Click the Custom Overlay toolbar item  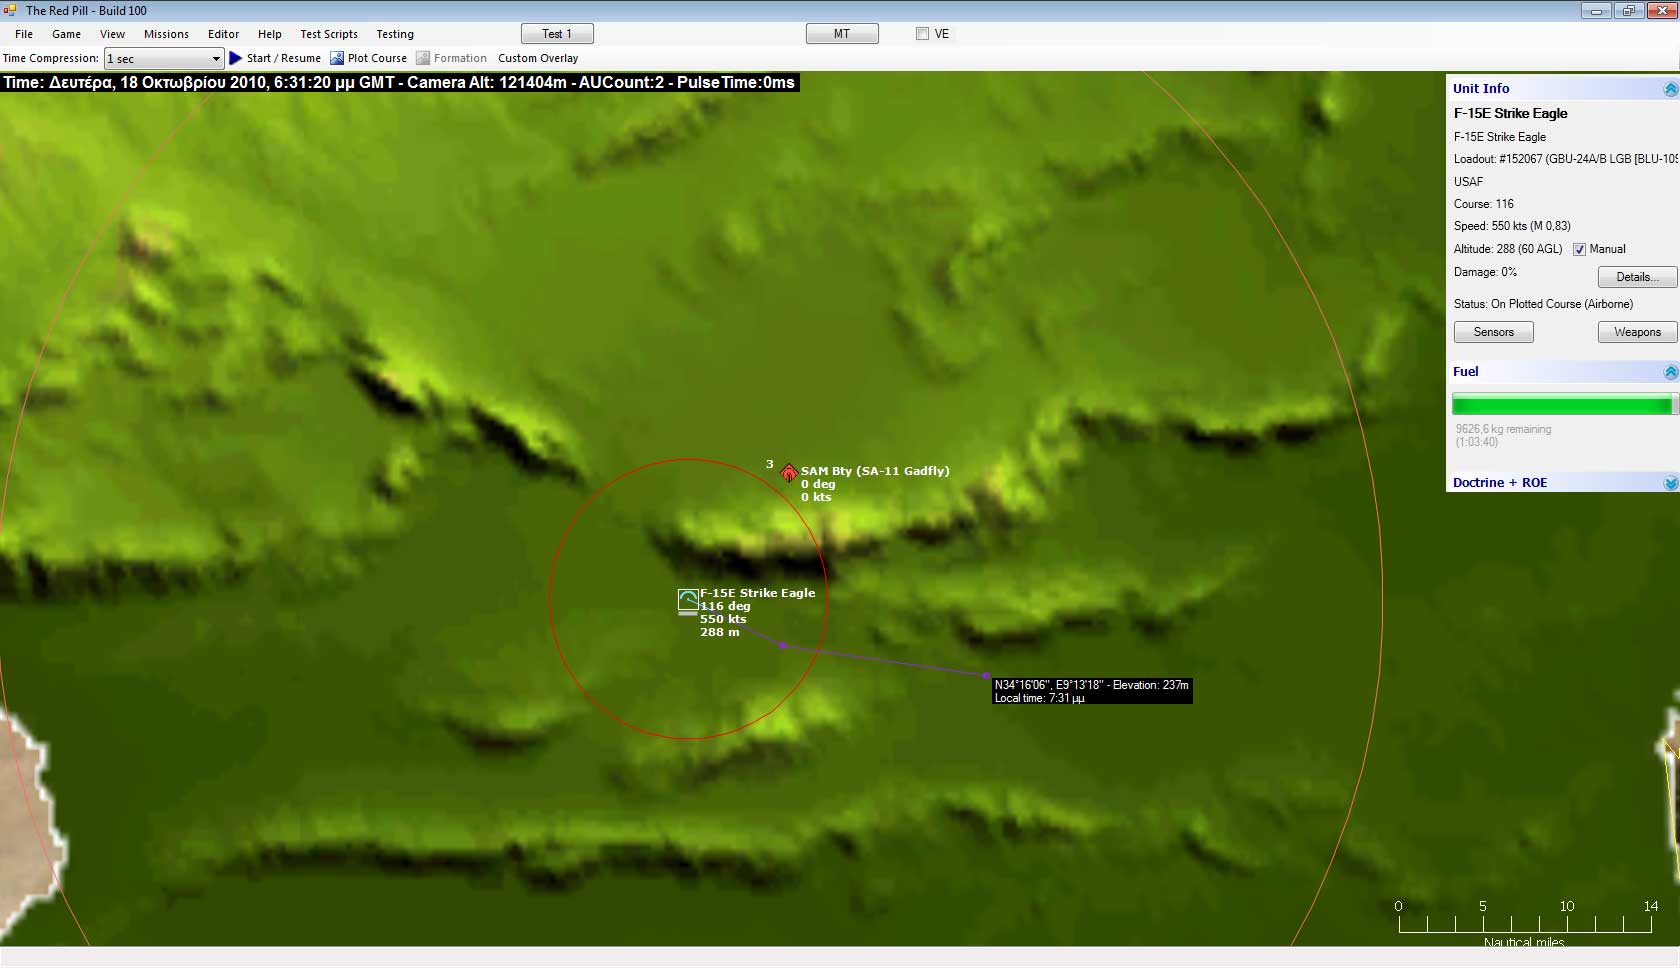[x=538, y=58]
